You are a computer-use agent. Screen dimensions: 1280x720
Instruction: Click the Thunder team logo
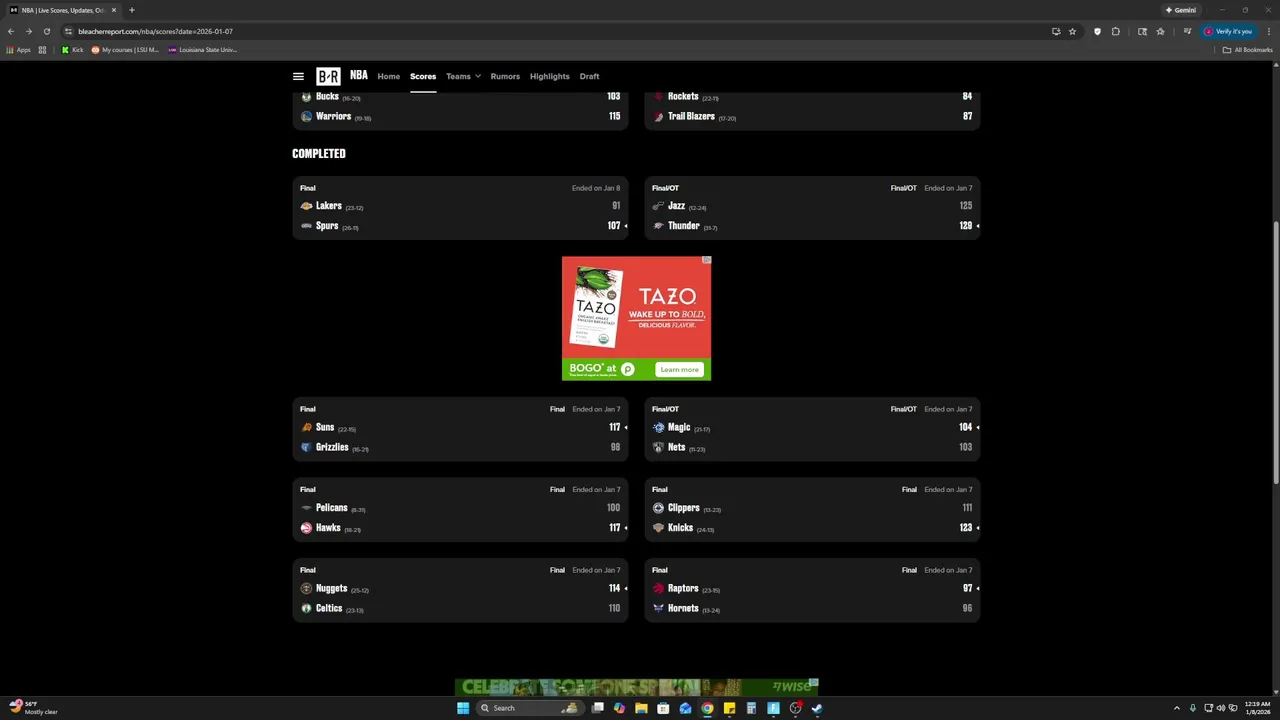point(658,226)
